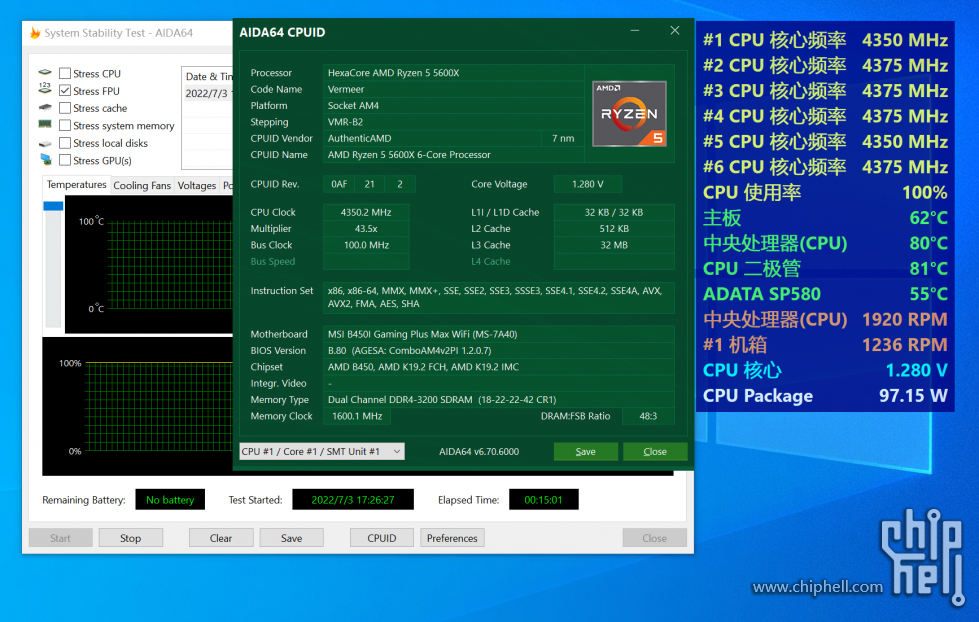Click the Elapsed Time value 00:15:01

pos(543,500)
